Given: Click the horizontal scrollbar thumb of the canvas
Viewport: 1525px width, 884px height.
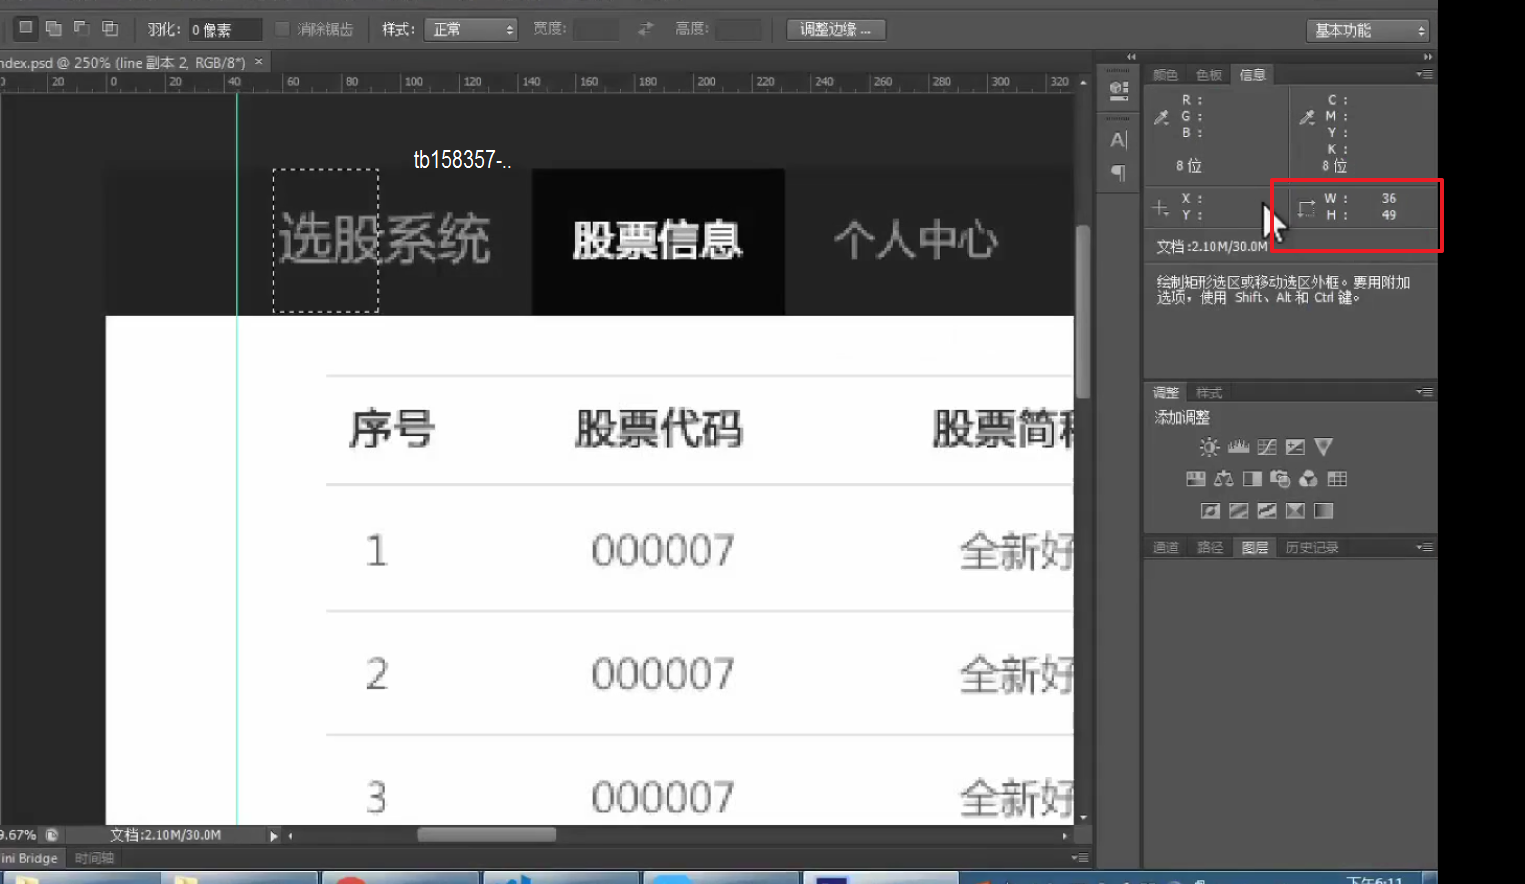Looking at the screenshot, I should 487,835.
